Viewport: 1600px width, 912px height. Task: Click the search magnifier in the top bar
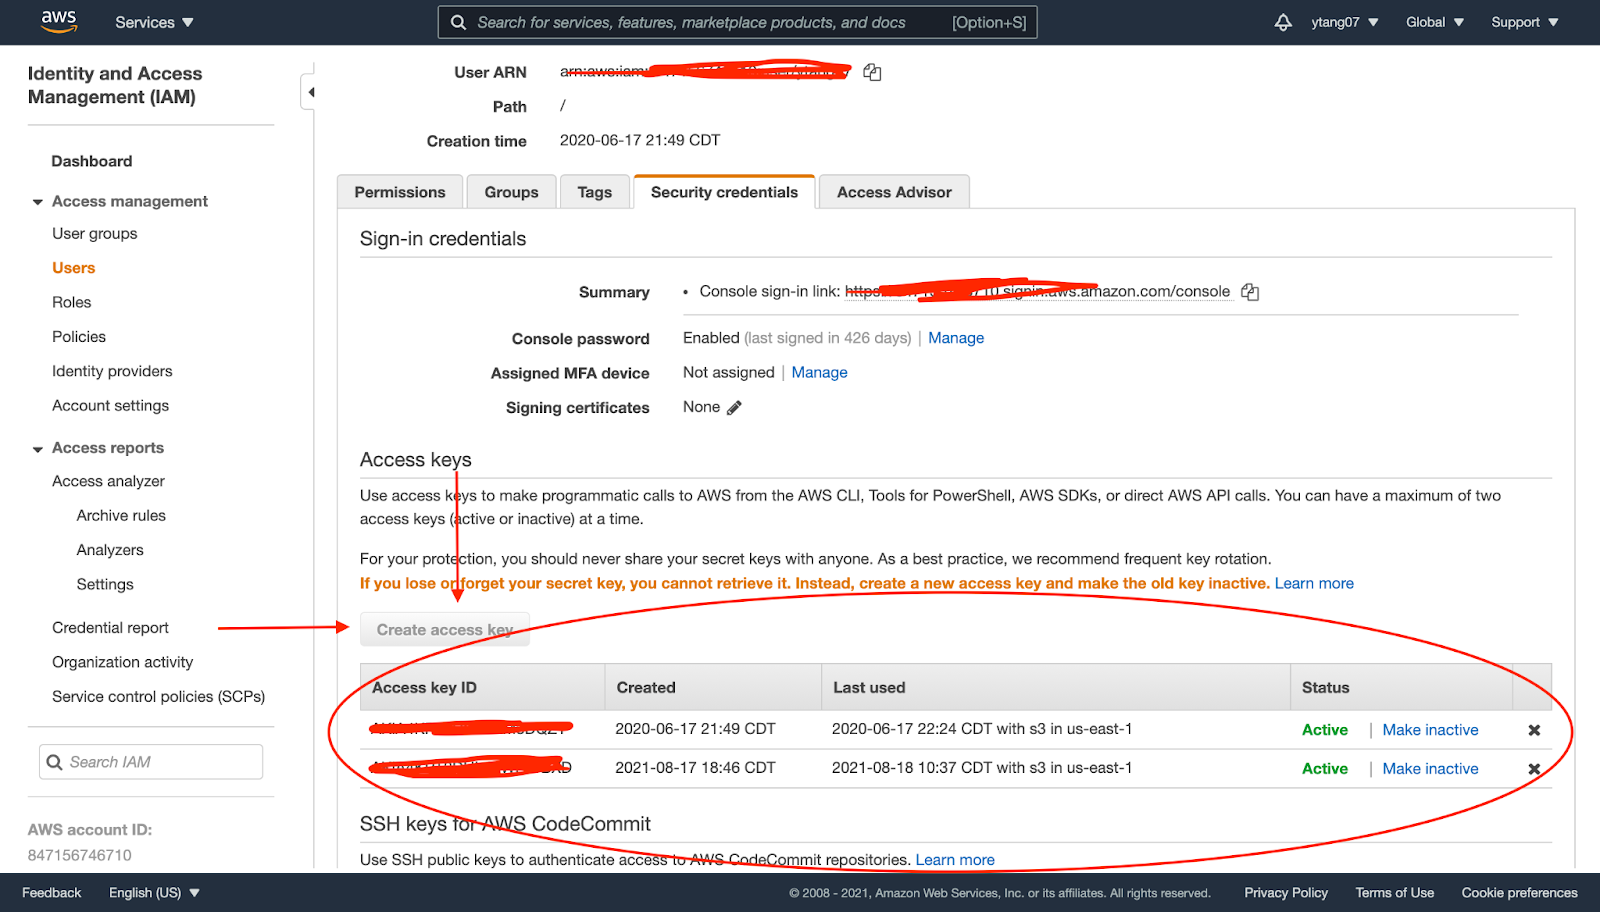point(458,22)
